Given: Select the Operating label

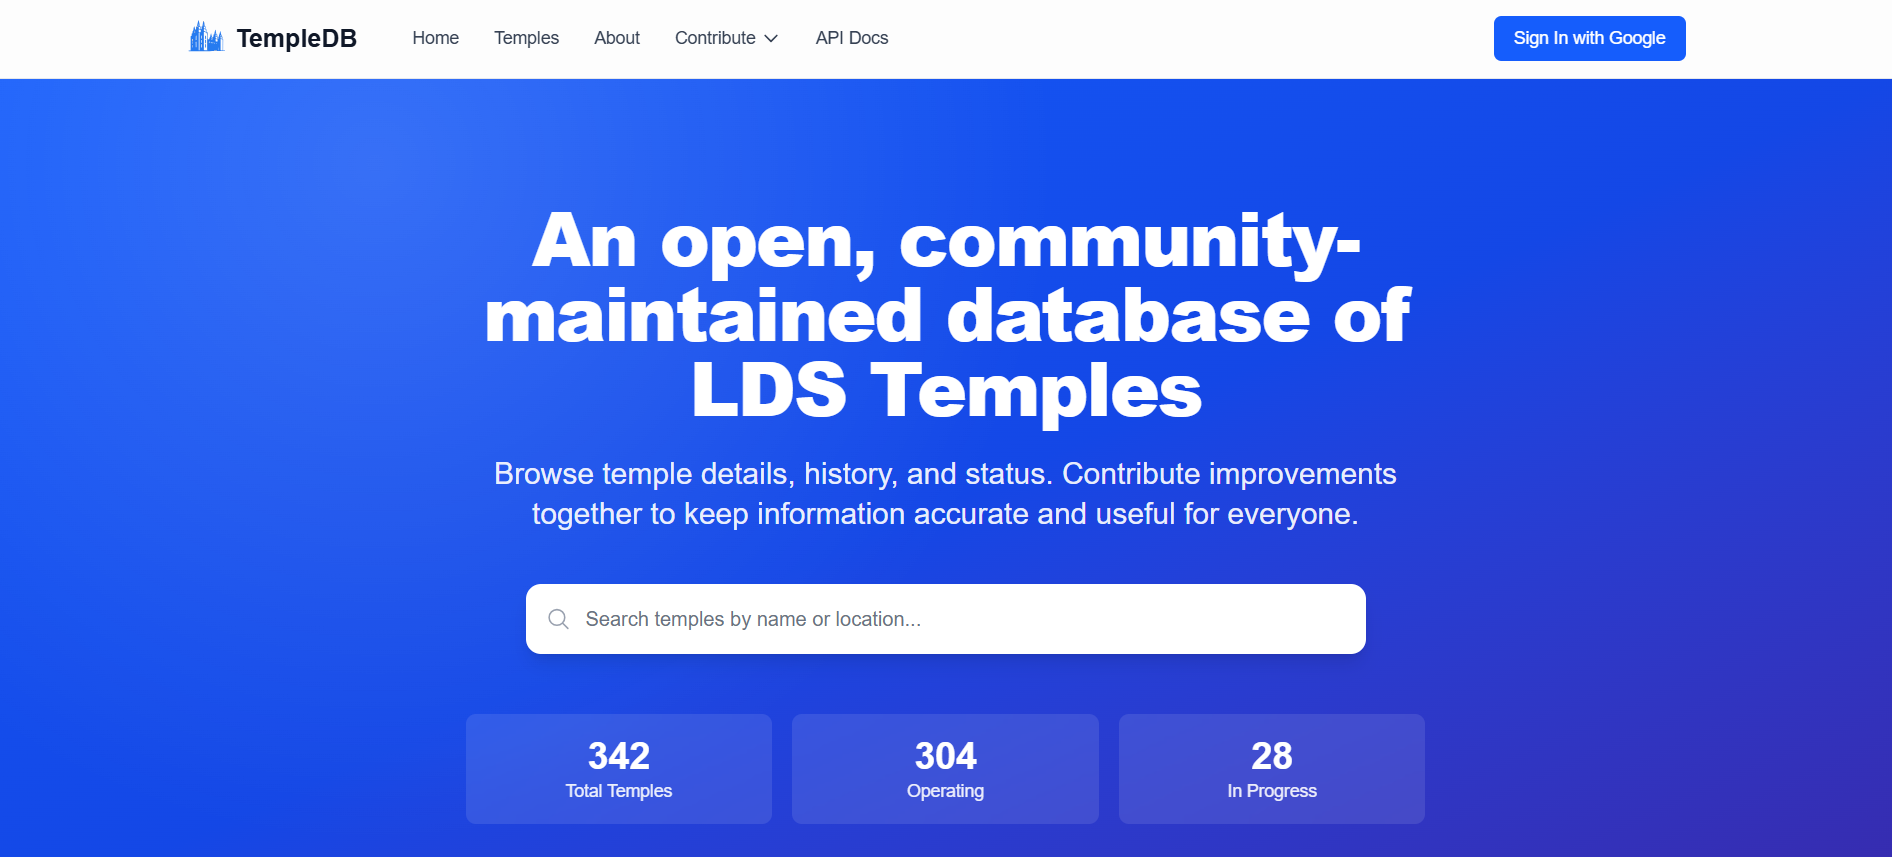Looking at the screenshot, I should coord(945,791).
